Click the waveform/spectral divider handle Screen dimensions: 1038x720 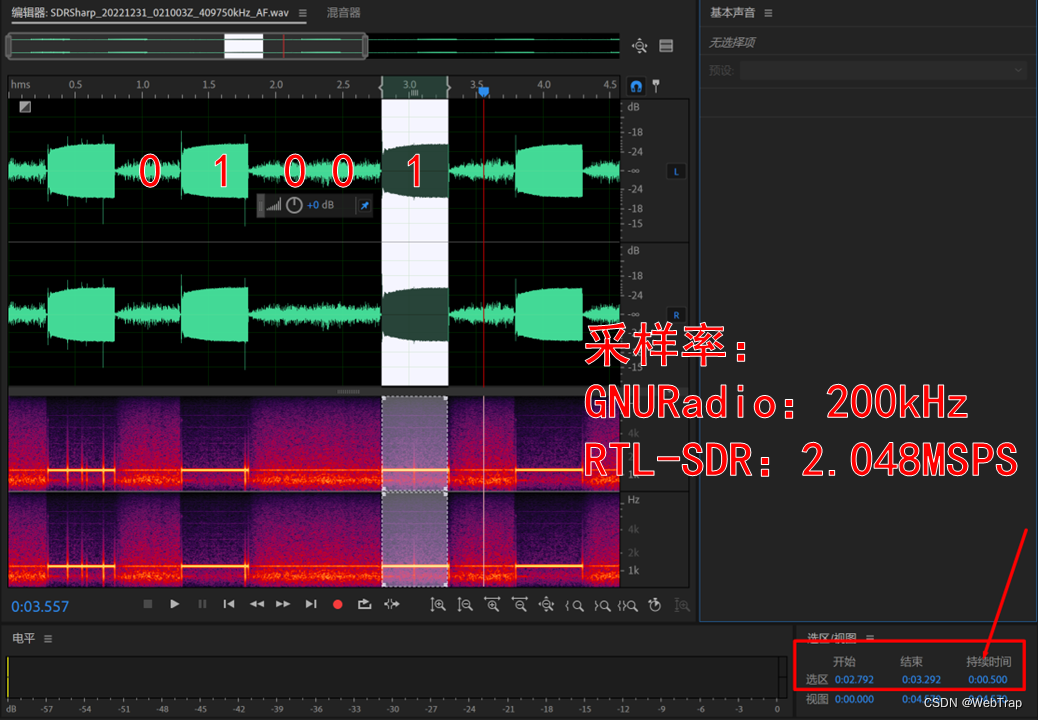pos(348,391)
